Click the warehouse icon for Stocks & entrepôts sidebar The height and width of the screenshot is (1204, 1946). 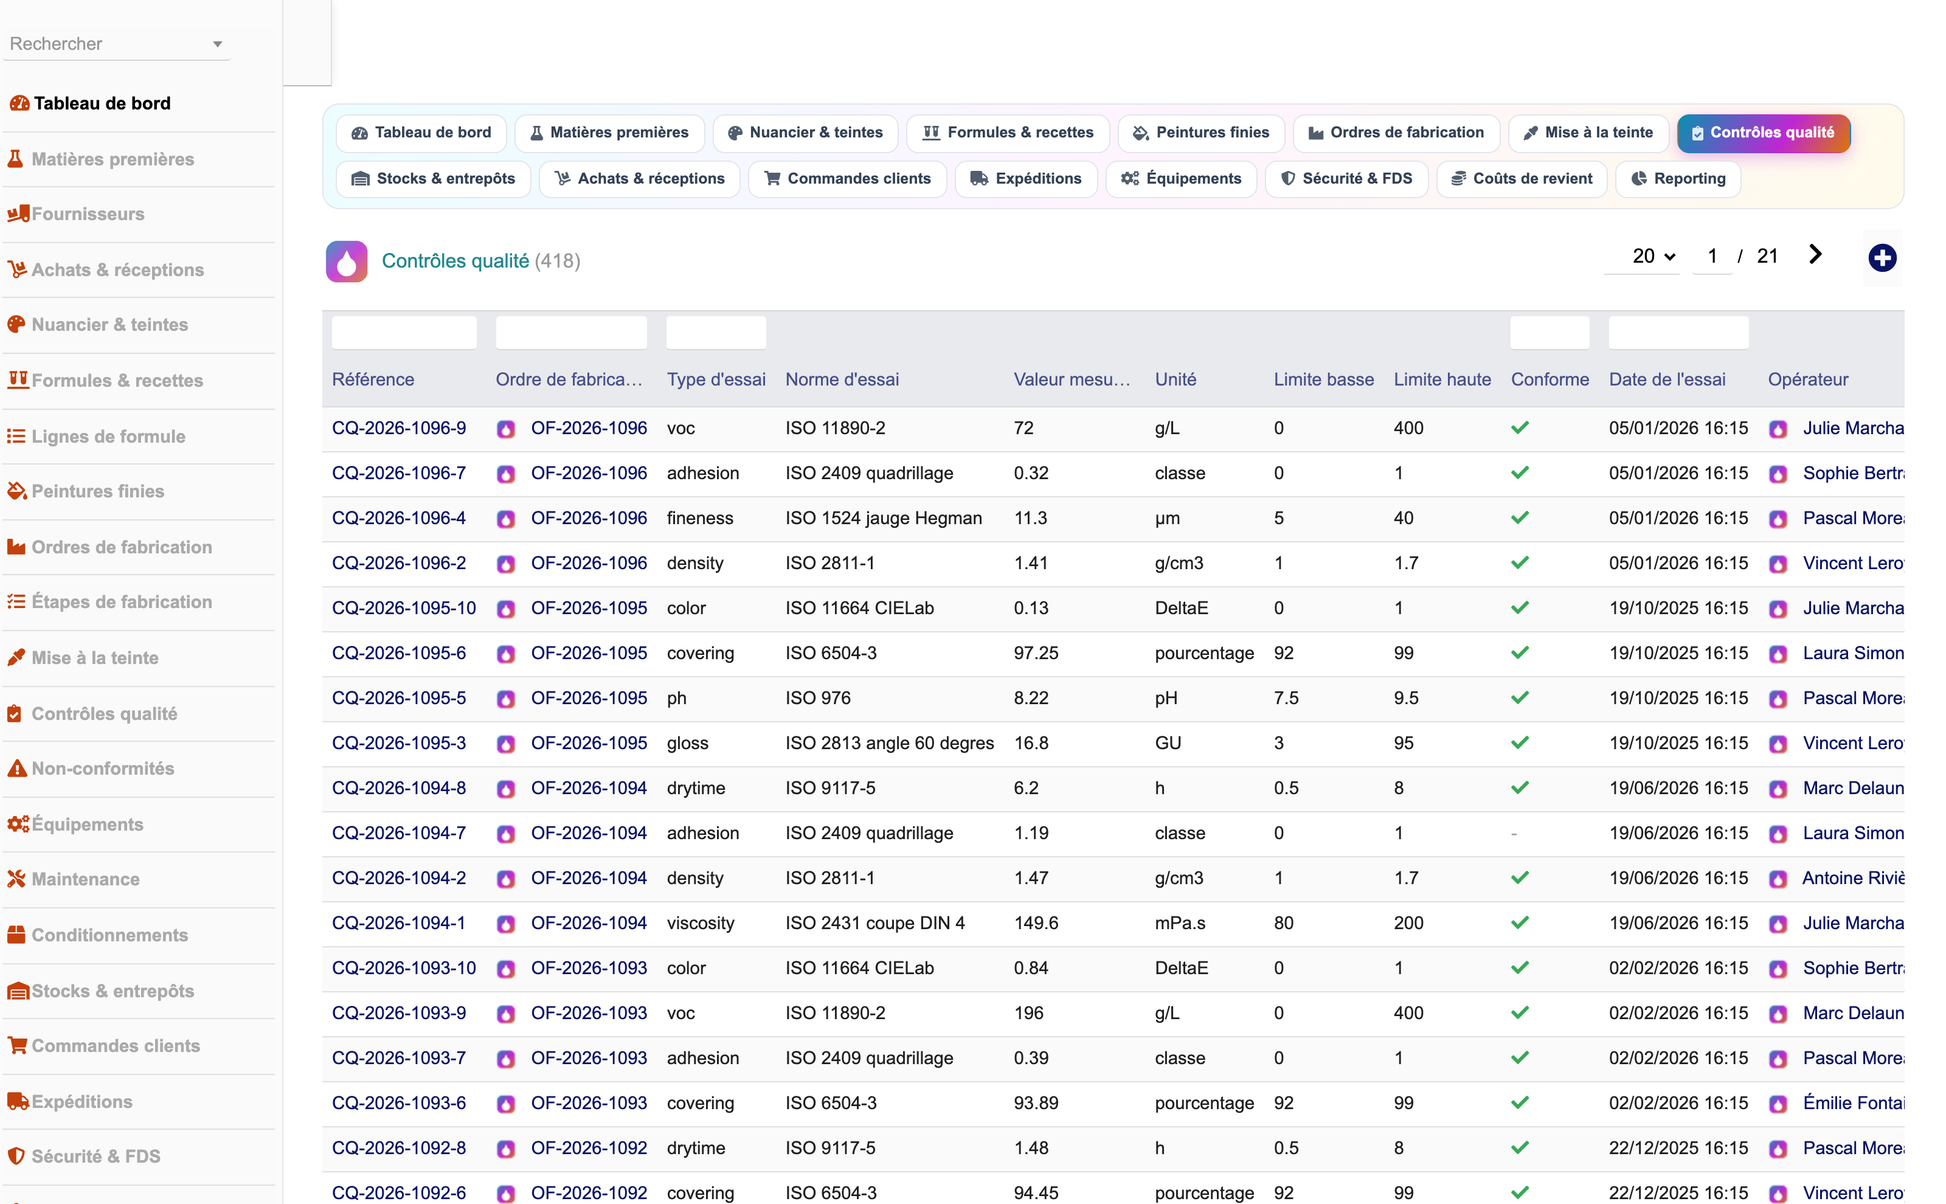pyautogui.click(x=18, y=991)
